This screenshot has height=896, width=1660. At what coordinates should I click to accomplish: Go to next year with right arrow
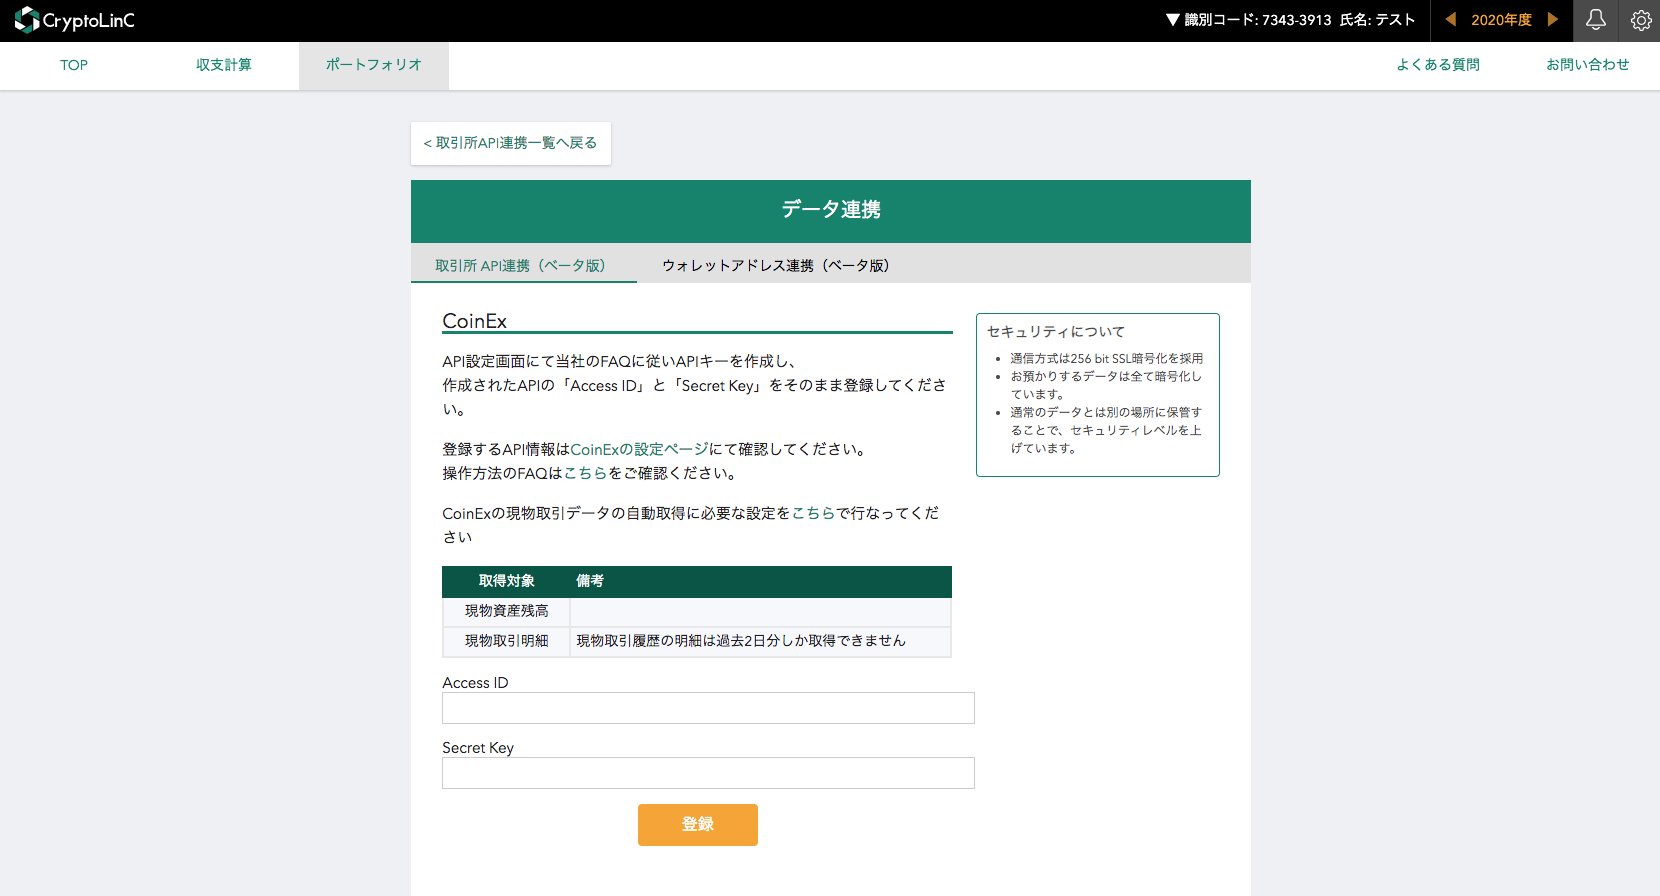click(x=1553, y=20)
